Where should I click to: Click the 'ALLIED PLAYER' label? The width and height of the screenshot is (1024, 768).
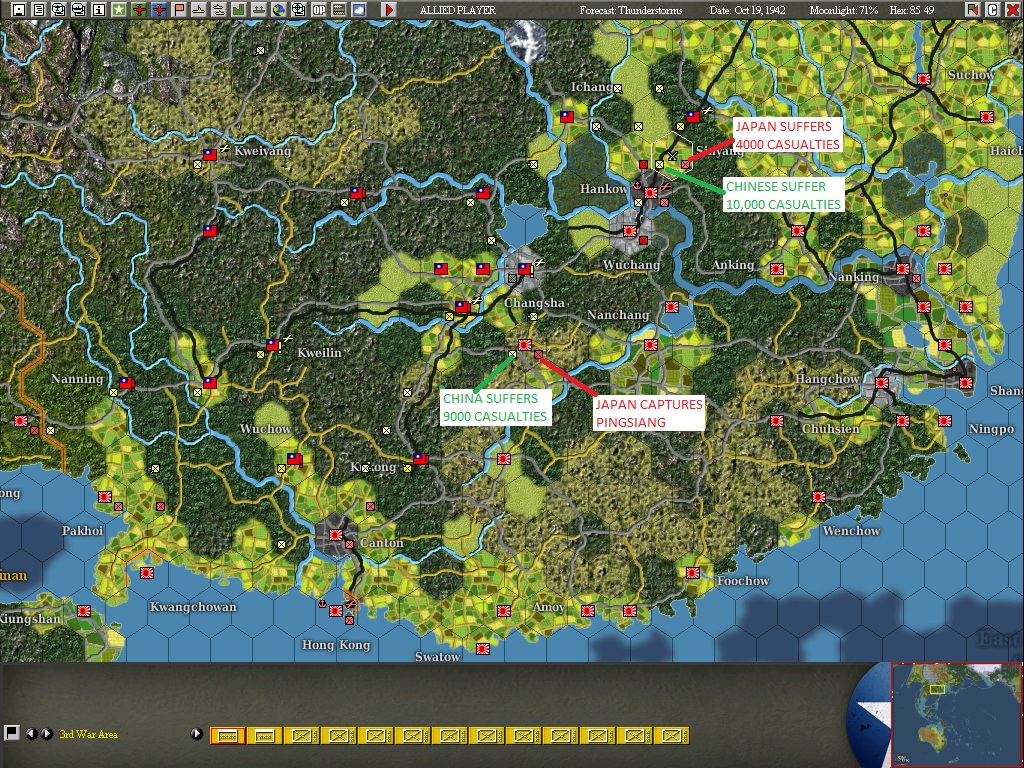pyautogui.click(x=457, y=10)
